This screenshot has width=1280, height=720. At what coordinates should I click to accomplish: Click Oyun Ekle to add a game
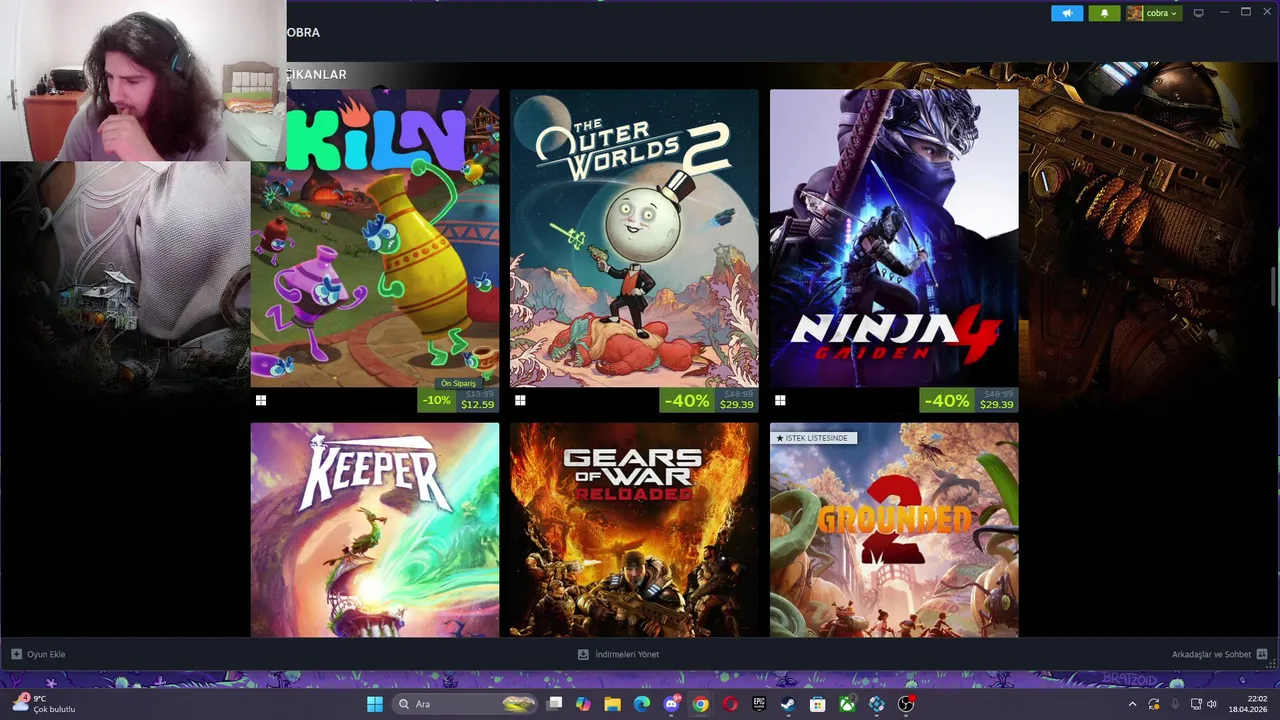point(38,654)
